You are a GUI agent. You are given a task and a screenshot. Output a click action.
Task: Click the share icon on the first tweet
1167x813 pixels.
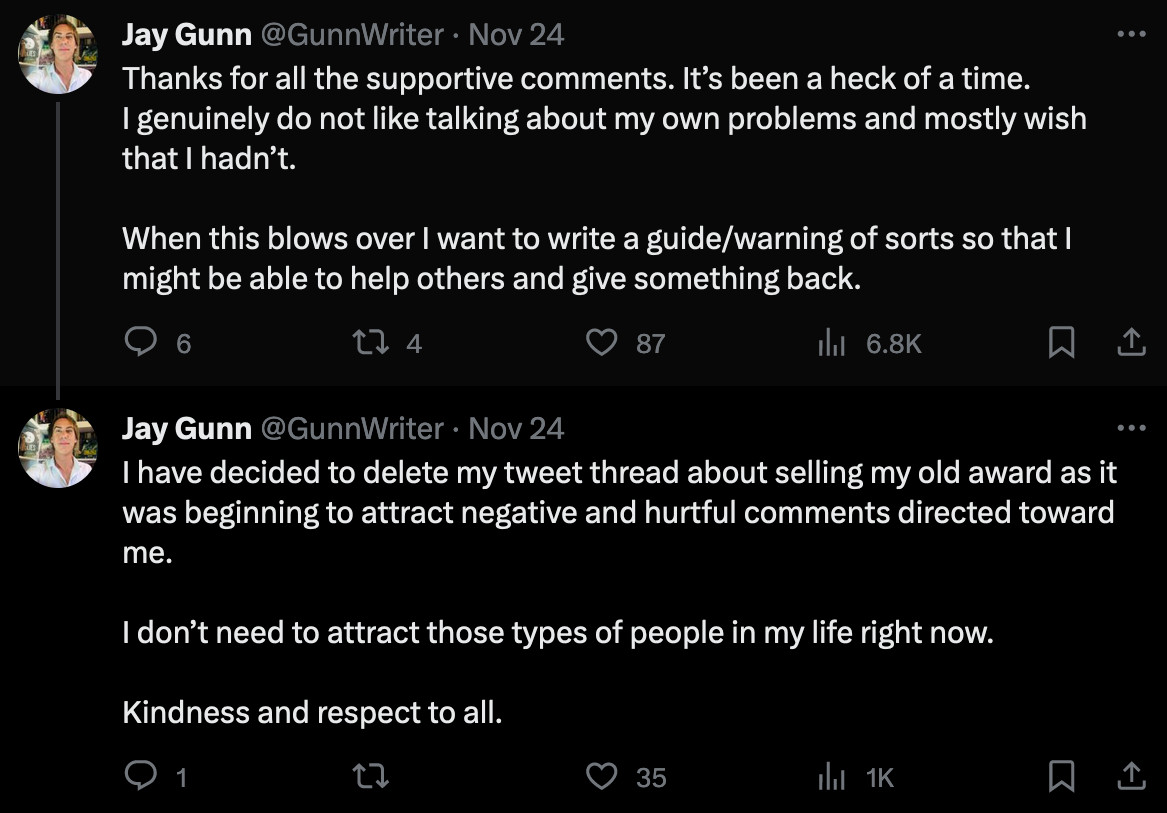click(x=1131, y=341)
